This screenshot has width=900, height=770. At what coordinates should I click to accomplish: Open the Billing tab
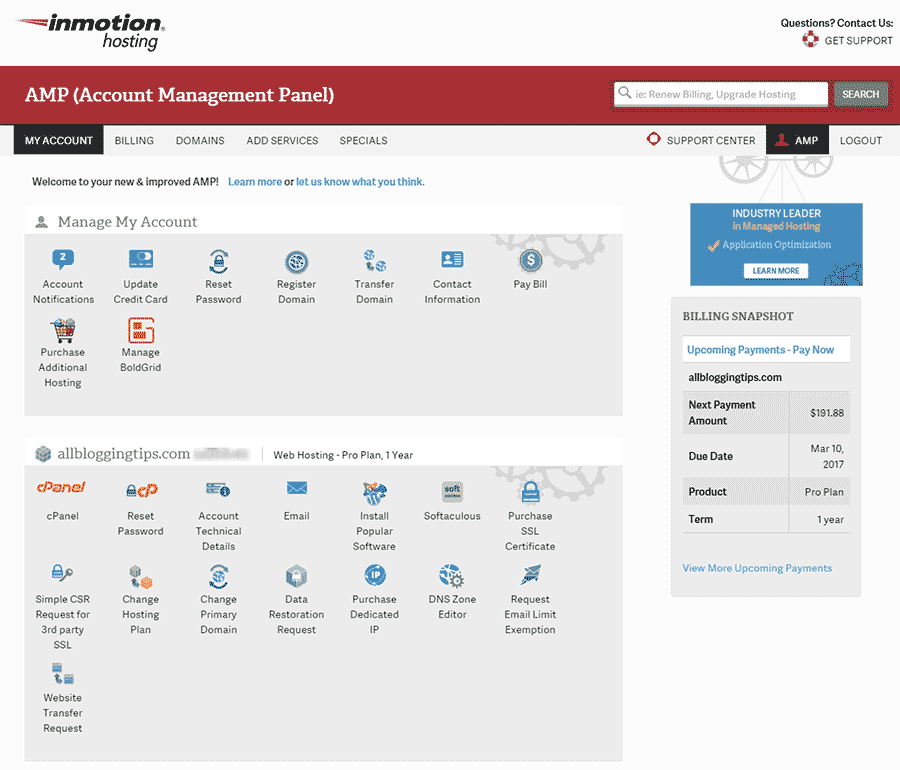pos(134,141)
